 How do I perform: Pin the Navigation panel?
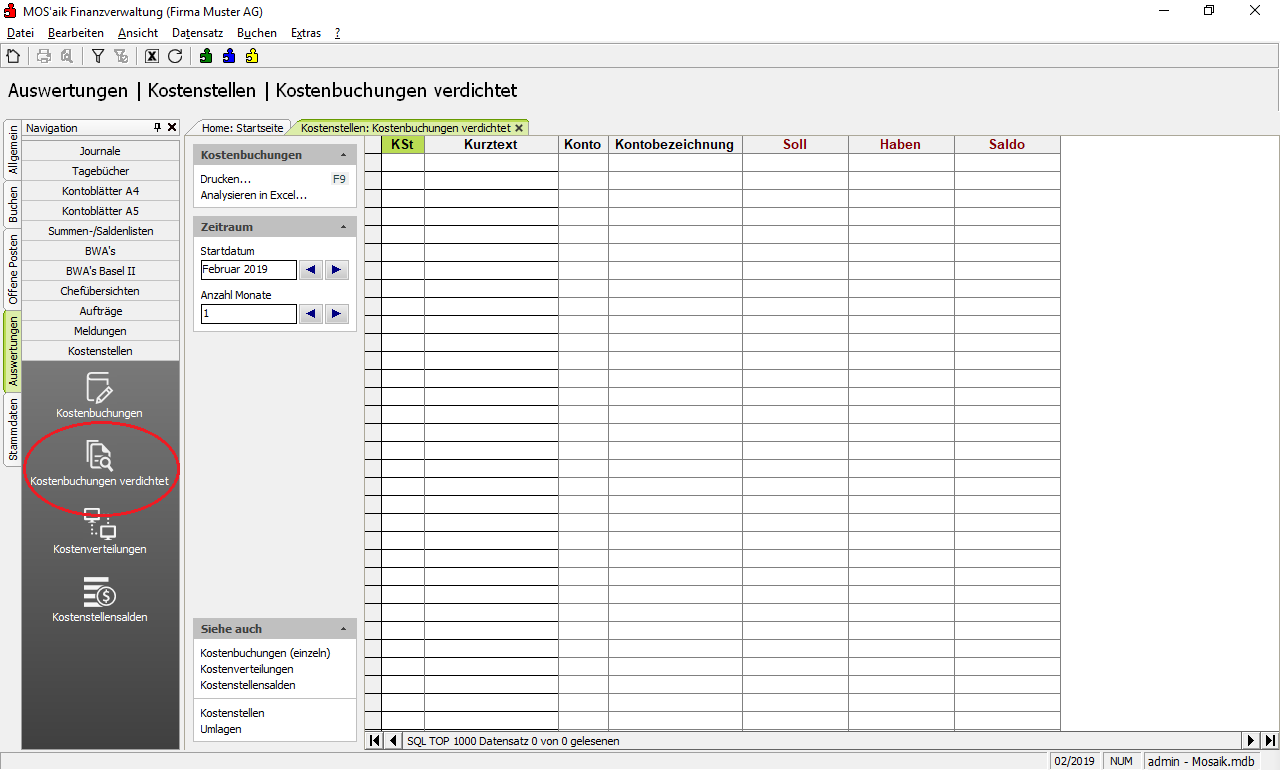tap(157, 128)
